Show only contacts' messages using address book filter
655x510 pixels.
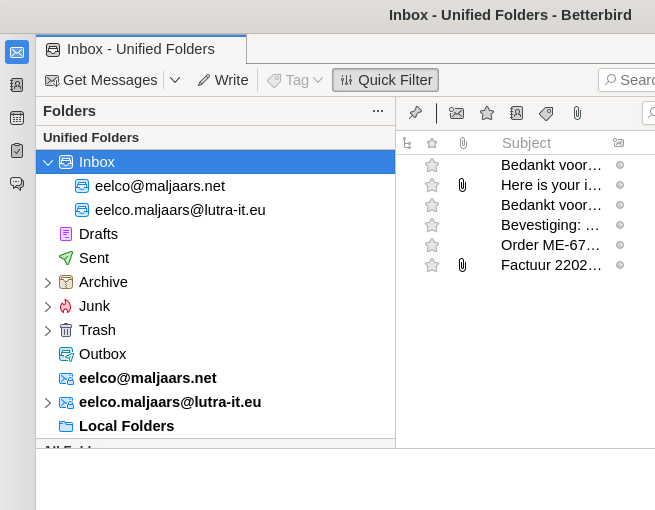(x=516, y=113)
